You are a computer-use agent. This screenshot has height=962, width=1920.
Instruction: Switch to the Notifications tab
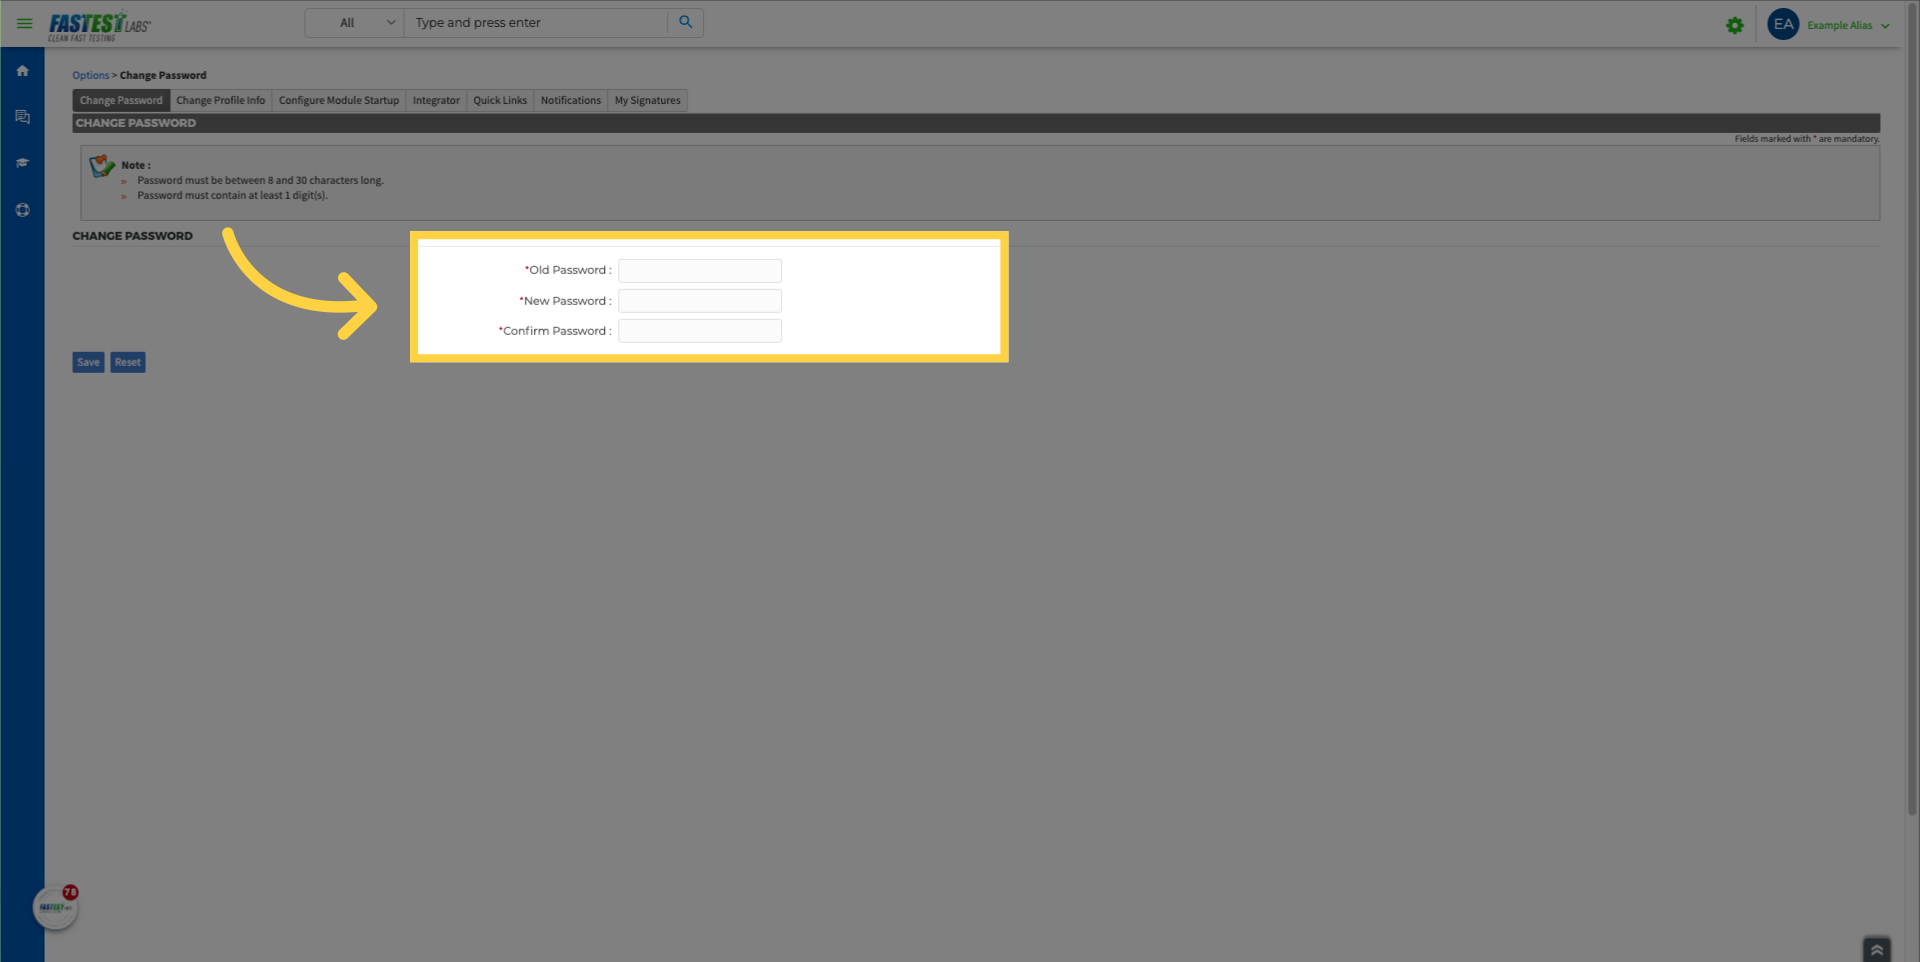tap(571, 100)
